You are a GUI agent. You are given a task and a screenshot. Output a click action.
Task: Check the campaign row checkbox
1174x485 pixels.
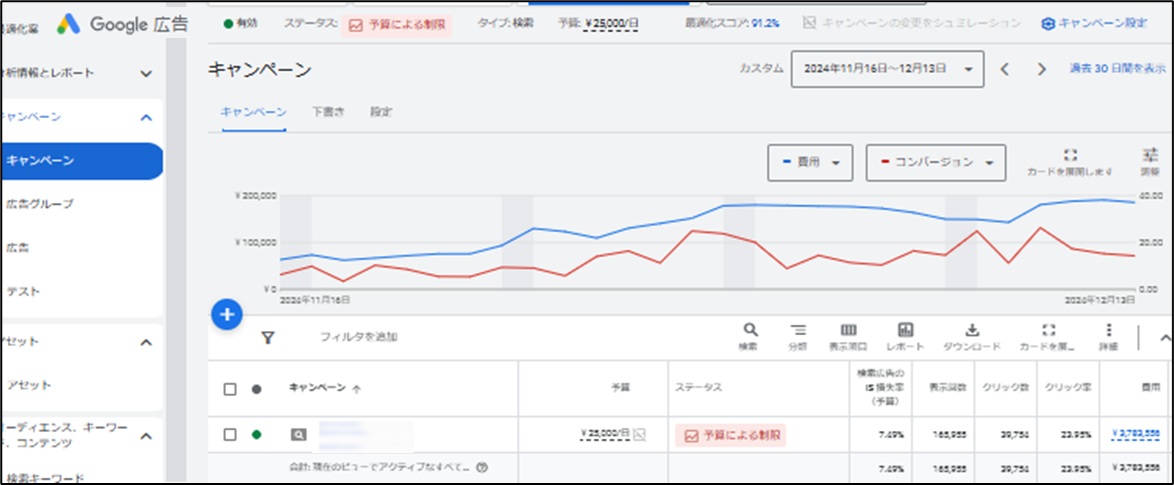[x=230, y=435]
